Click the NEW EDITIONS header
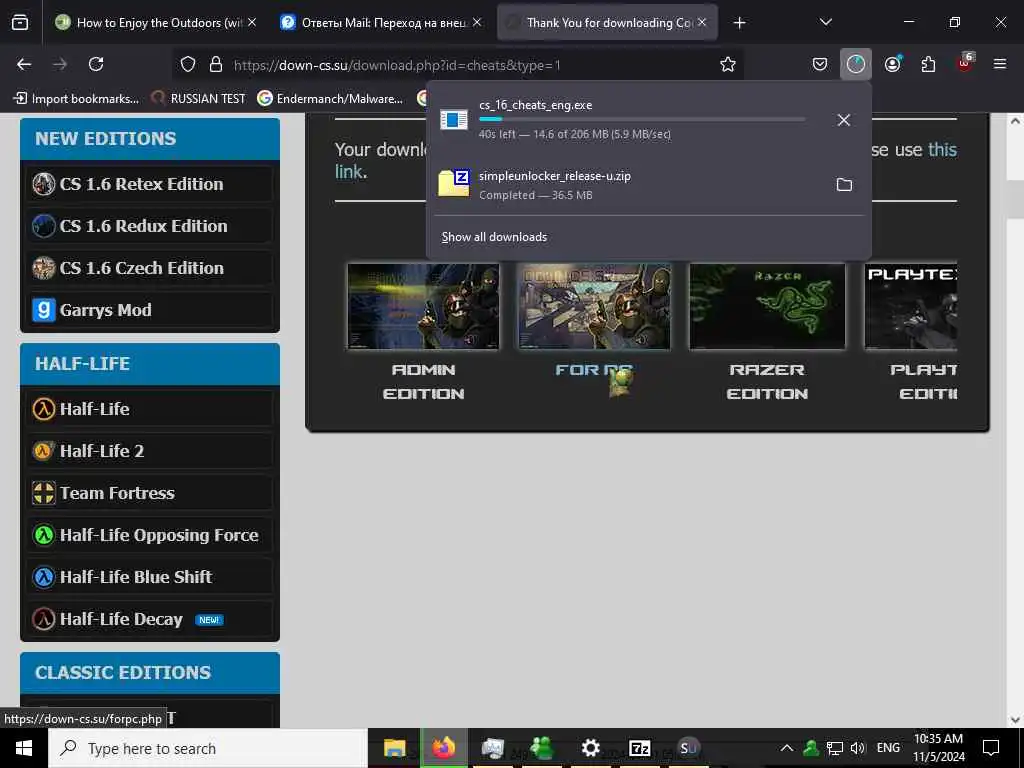Screen dimensions: 1024x768 pyautogui.click(x=150, y=138)
